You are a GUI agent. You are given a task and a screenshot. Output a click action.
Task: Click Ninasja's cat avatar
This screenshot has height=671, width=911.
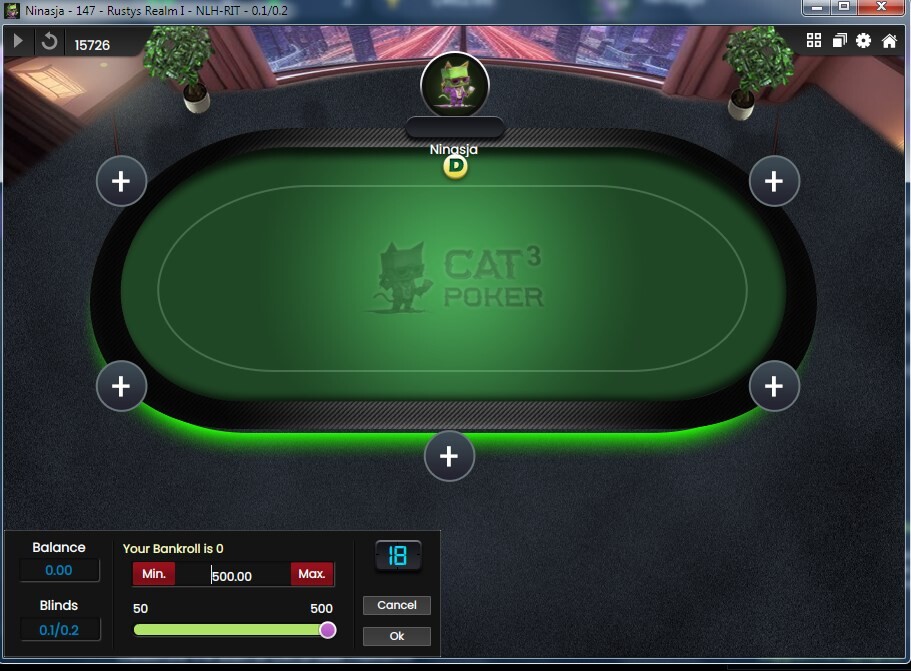pyautogui.click(x=455, y=85)
